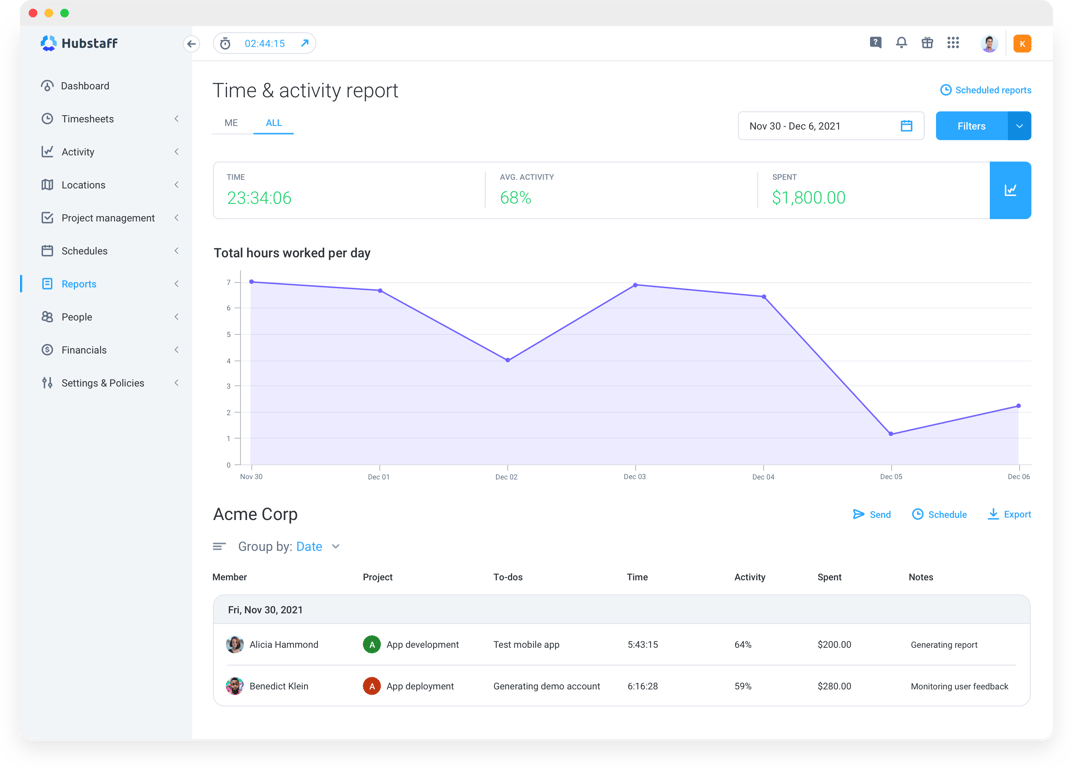Click the Nov 30 - Dec 6, 2021 date field
The height and width of the screenshot is (768, 1073).
[x=831, y=126]
